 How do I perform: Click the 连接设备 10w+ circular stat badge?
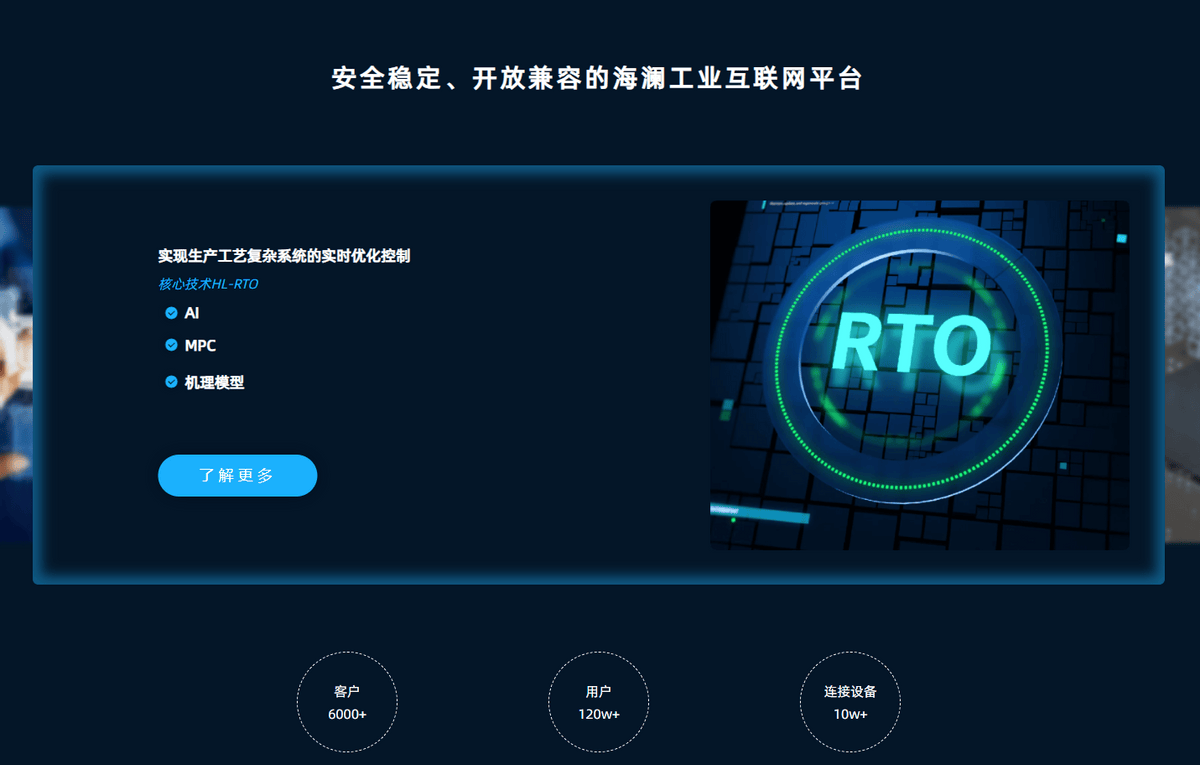(850, 702)
